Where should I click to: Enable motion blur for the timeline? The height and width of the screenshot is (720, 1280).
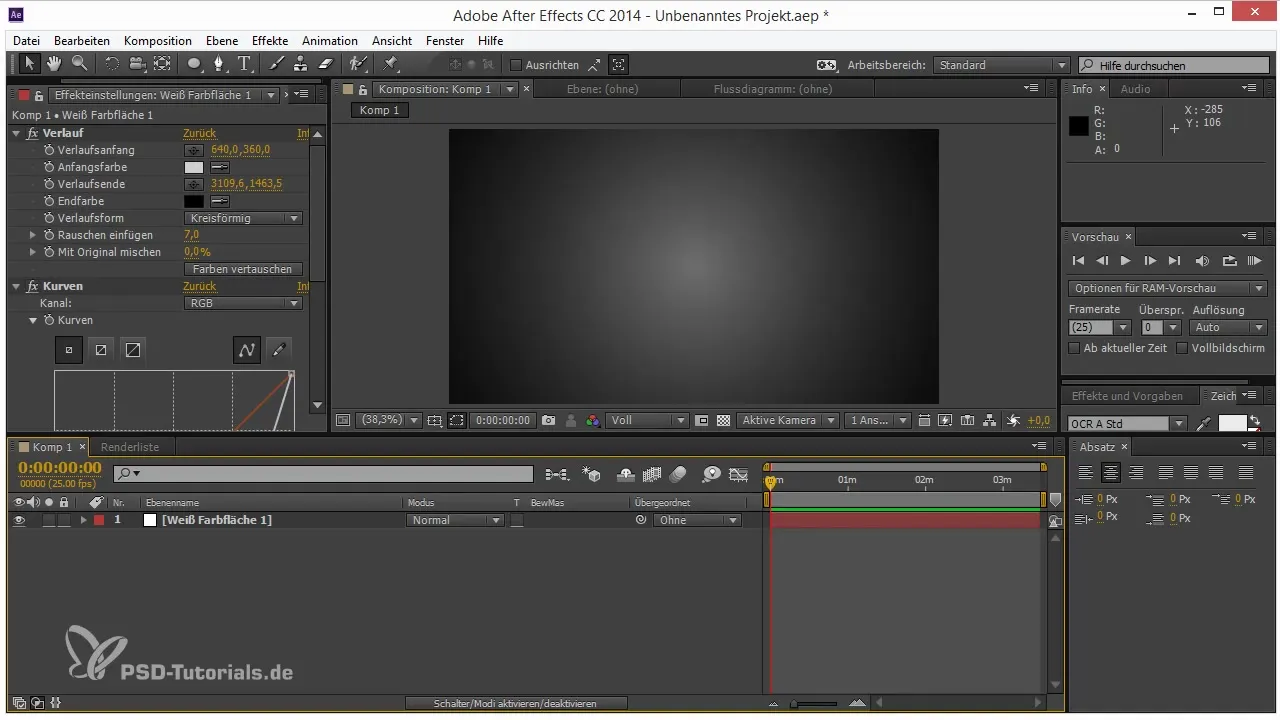tap(679, 474)
